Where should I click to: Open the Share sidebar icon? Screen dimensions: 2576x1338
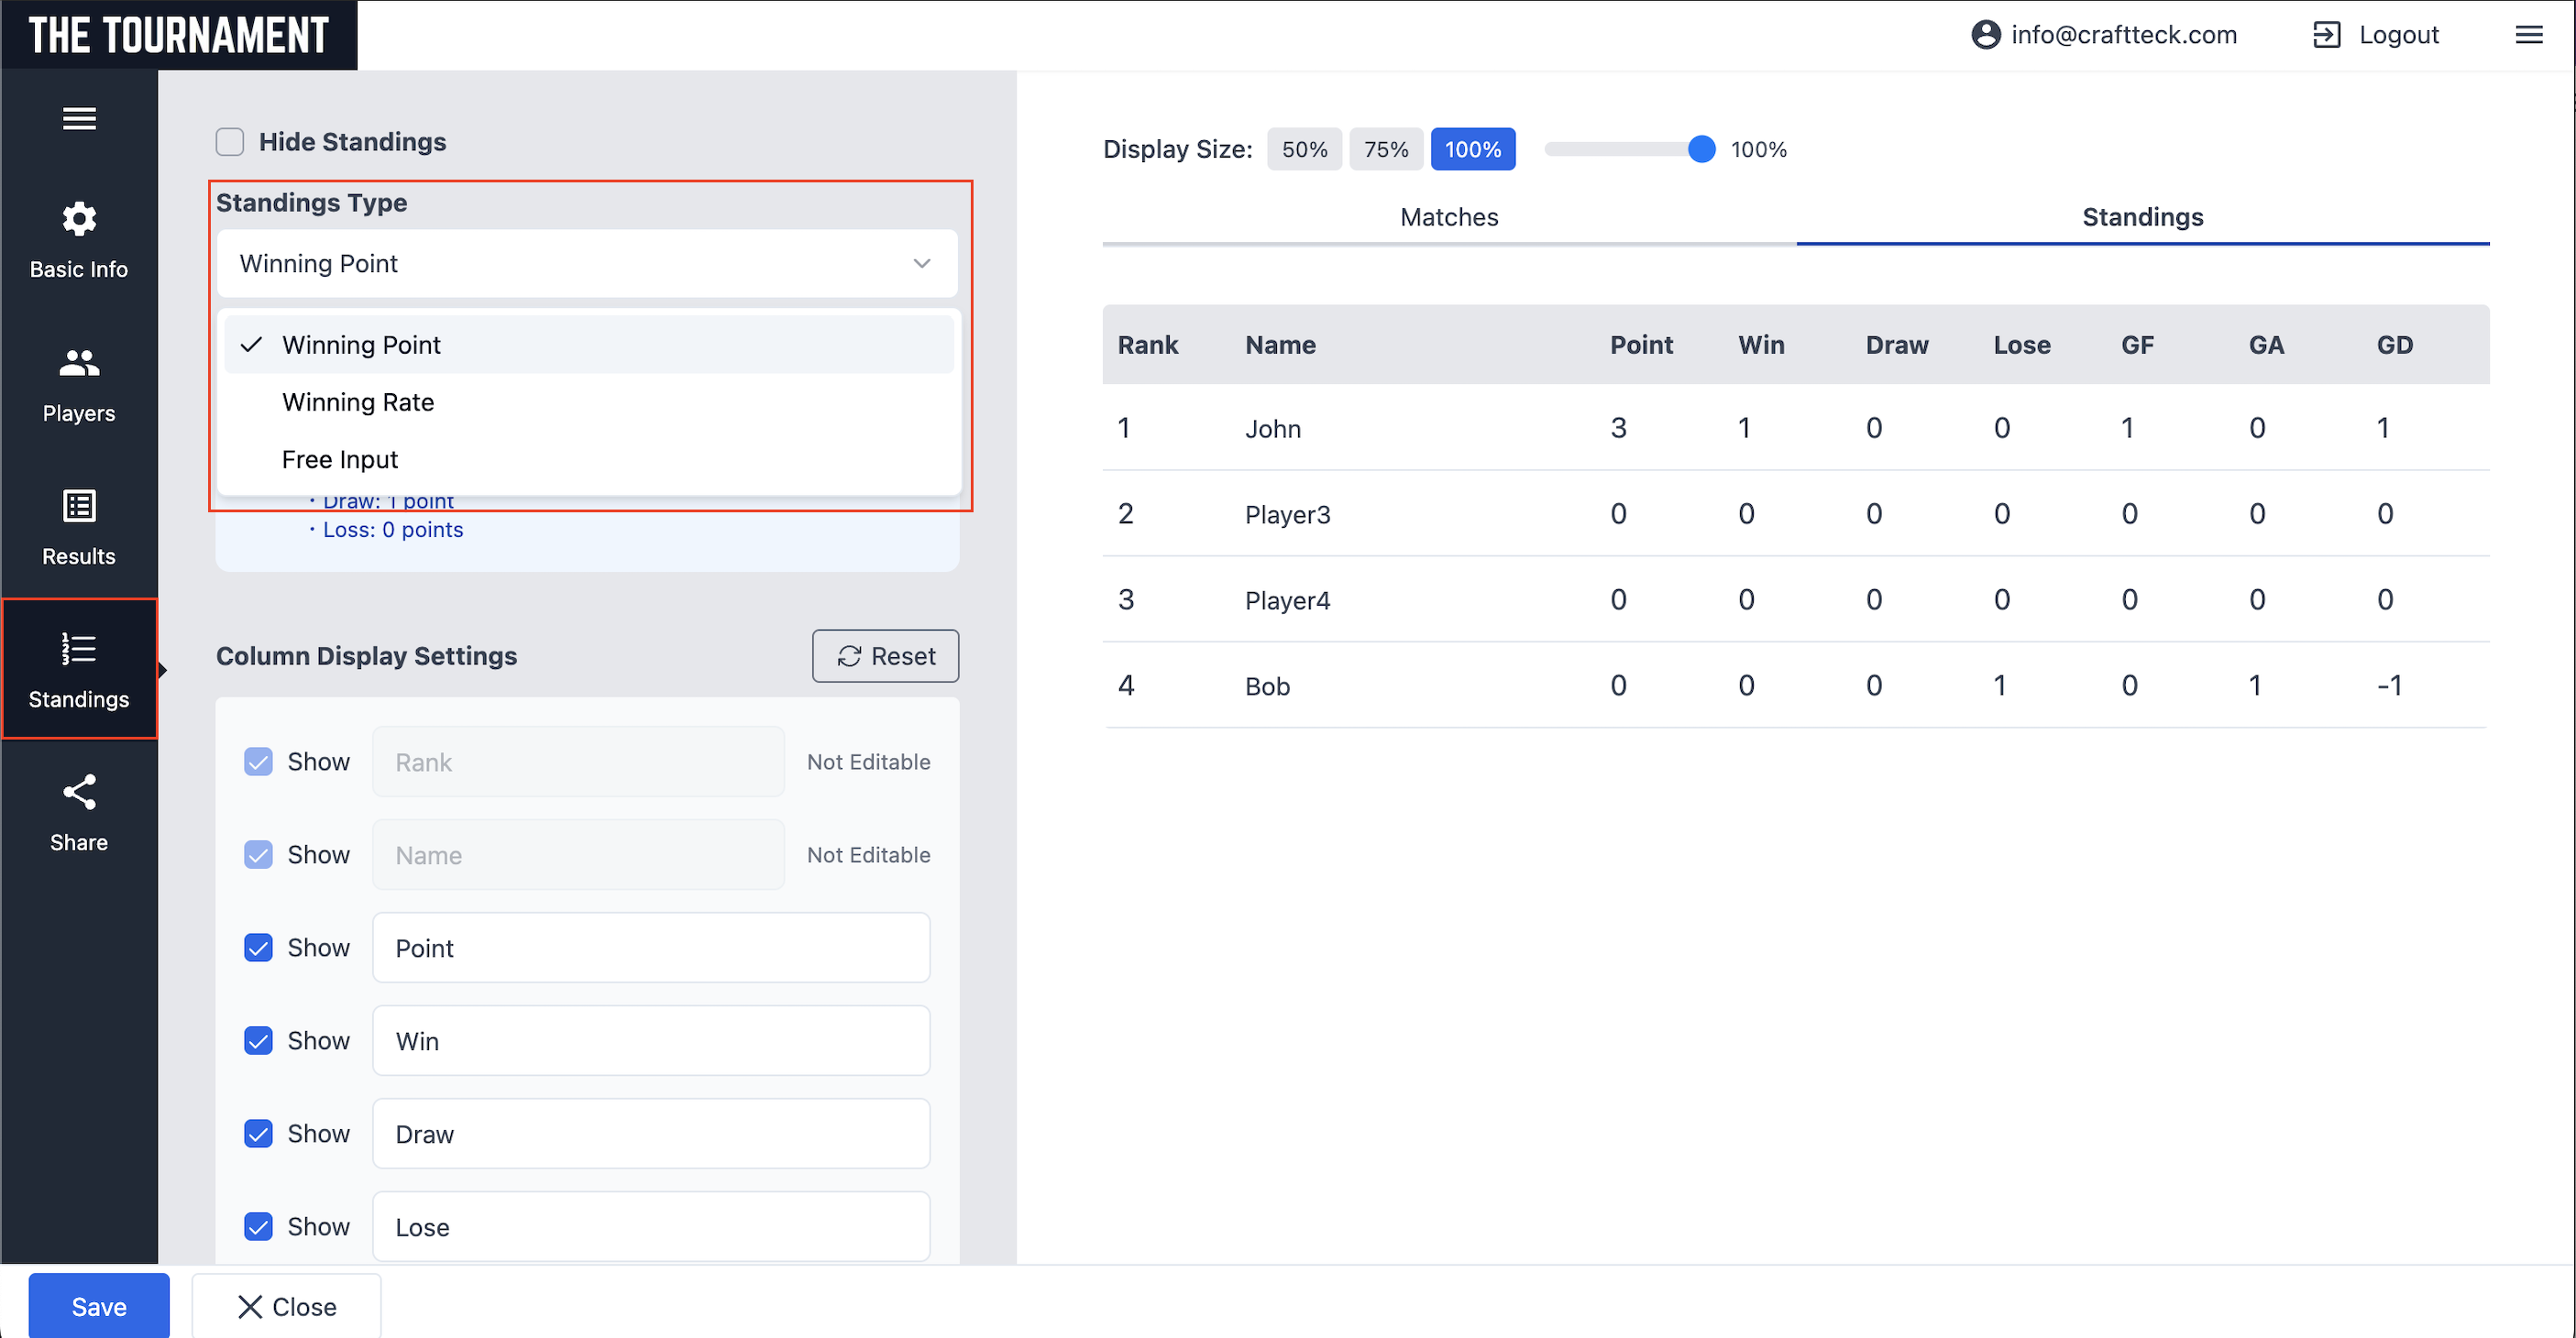[x=79, y=792]
